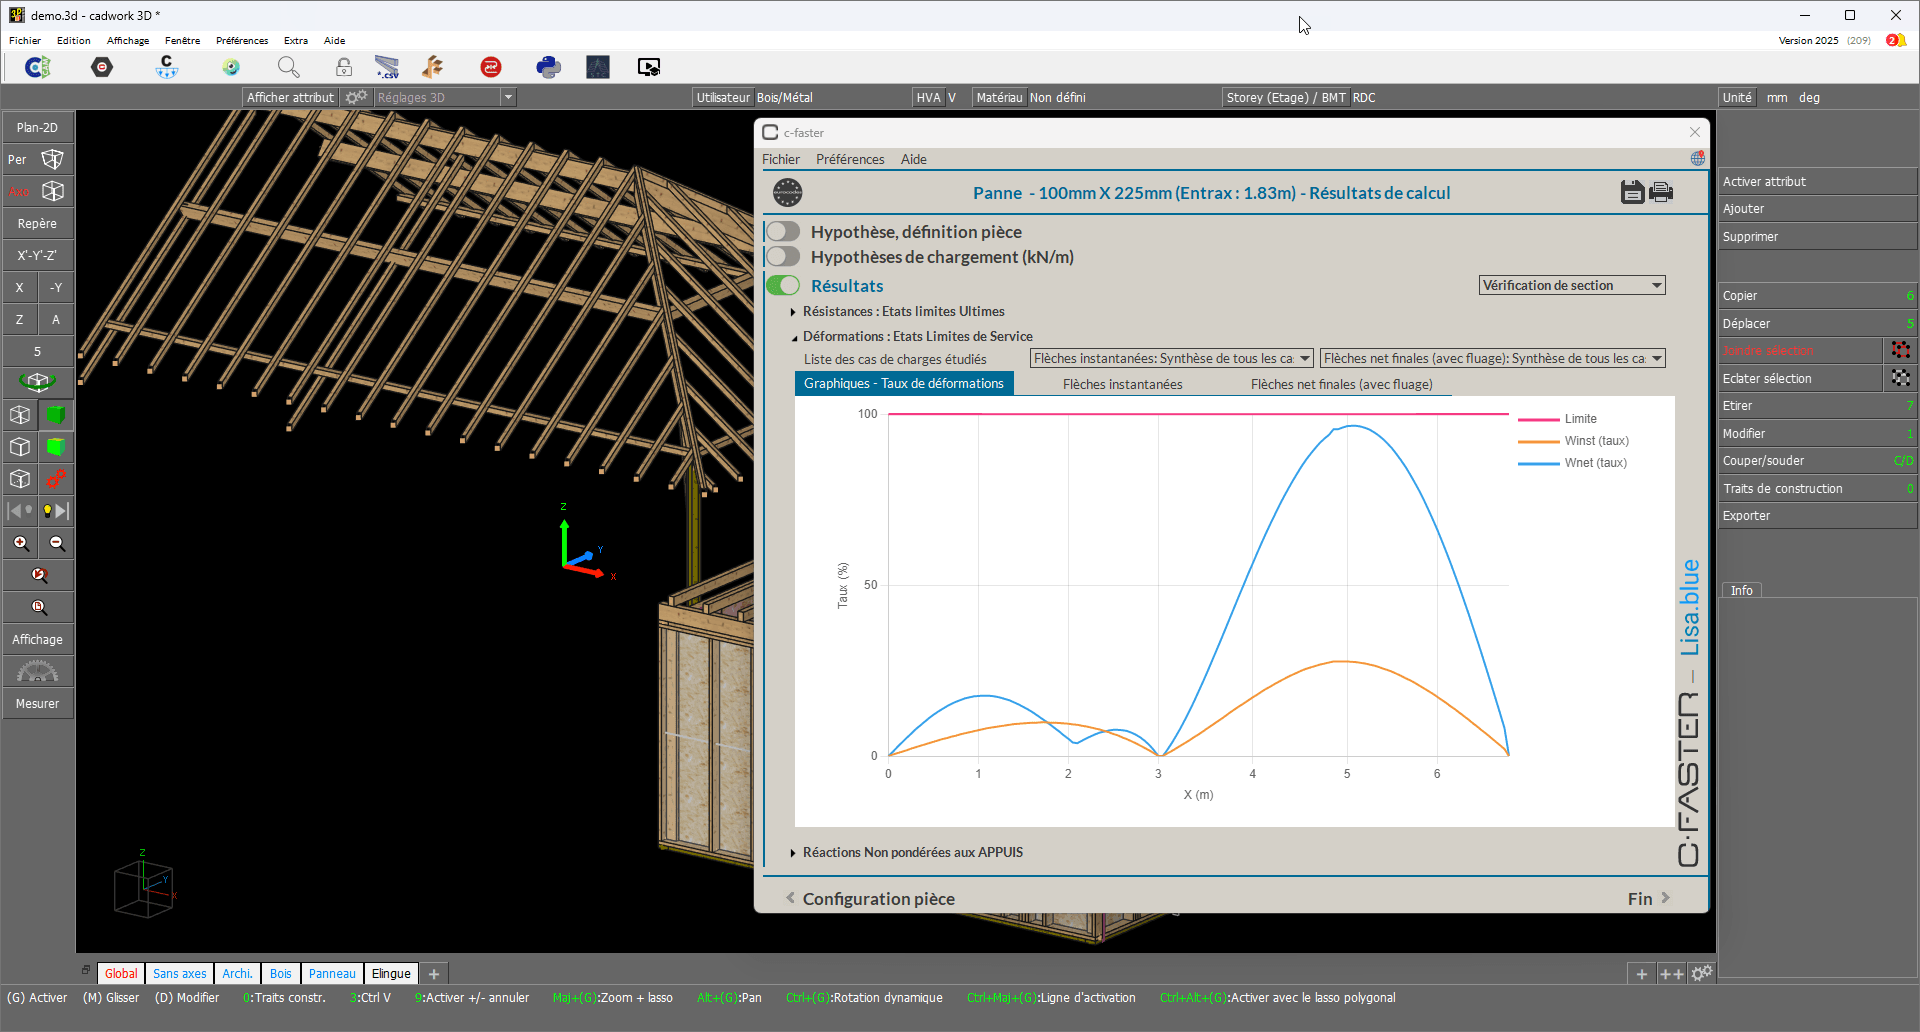Open the Flèches instantanées synthèse dropdown
Image resolution: width=1920 pixels, height=1032 pixels.
coord(1172,358)
